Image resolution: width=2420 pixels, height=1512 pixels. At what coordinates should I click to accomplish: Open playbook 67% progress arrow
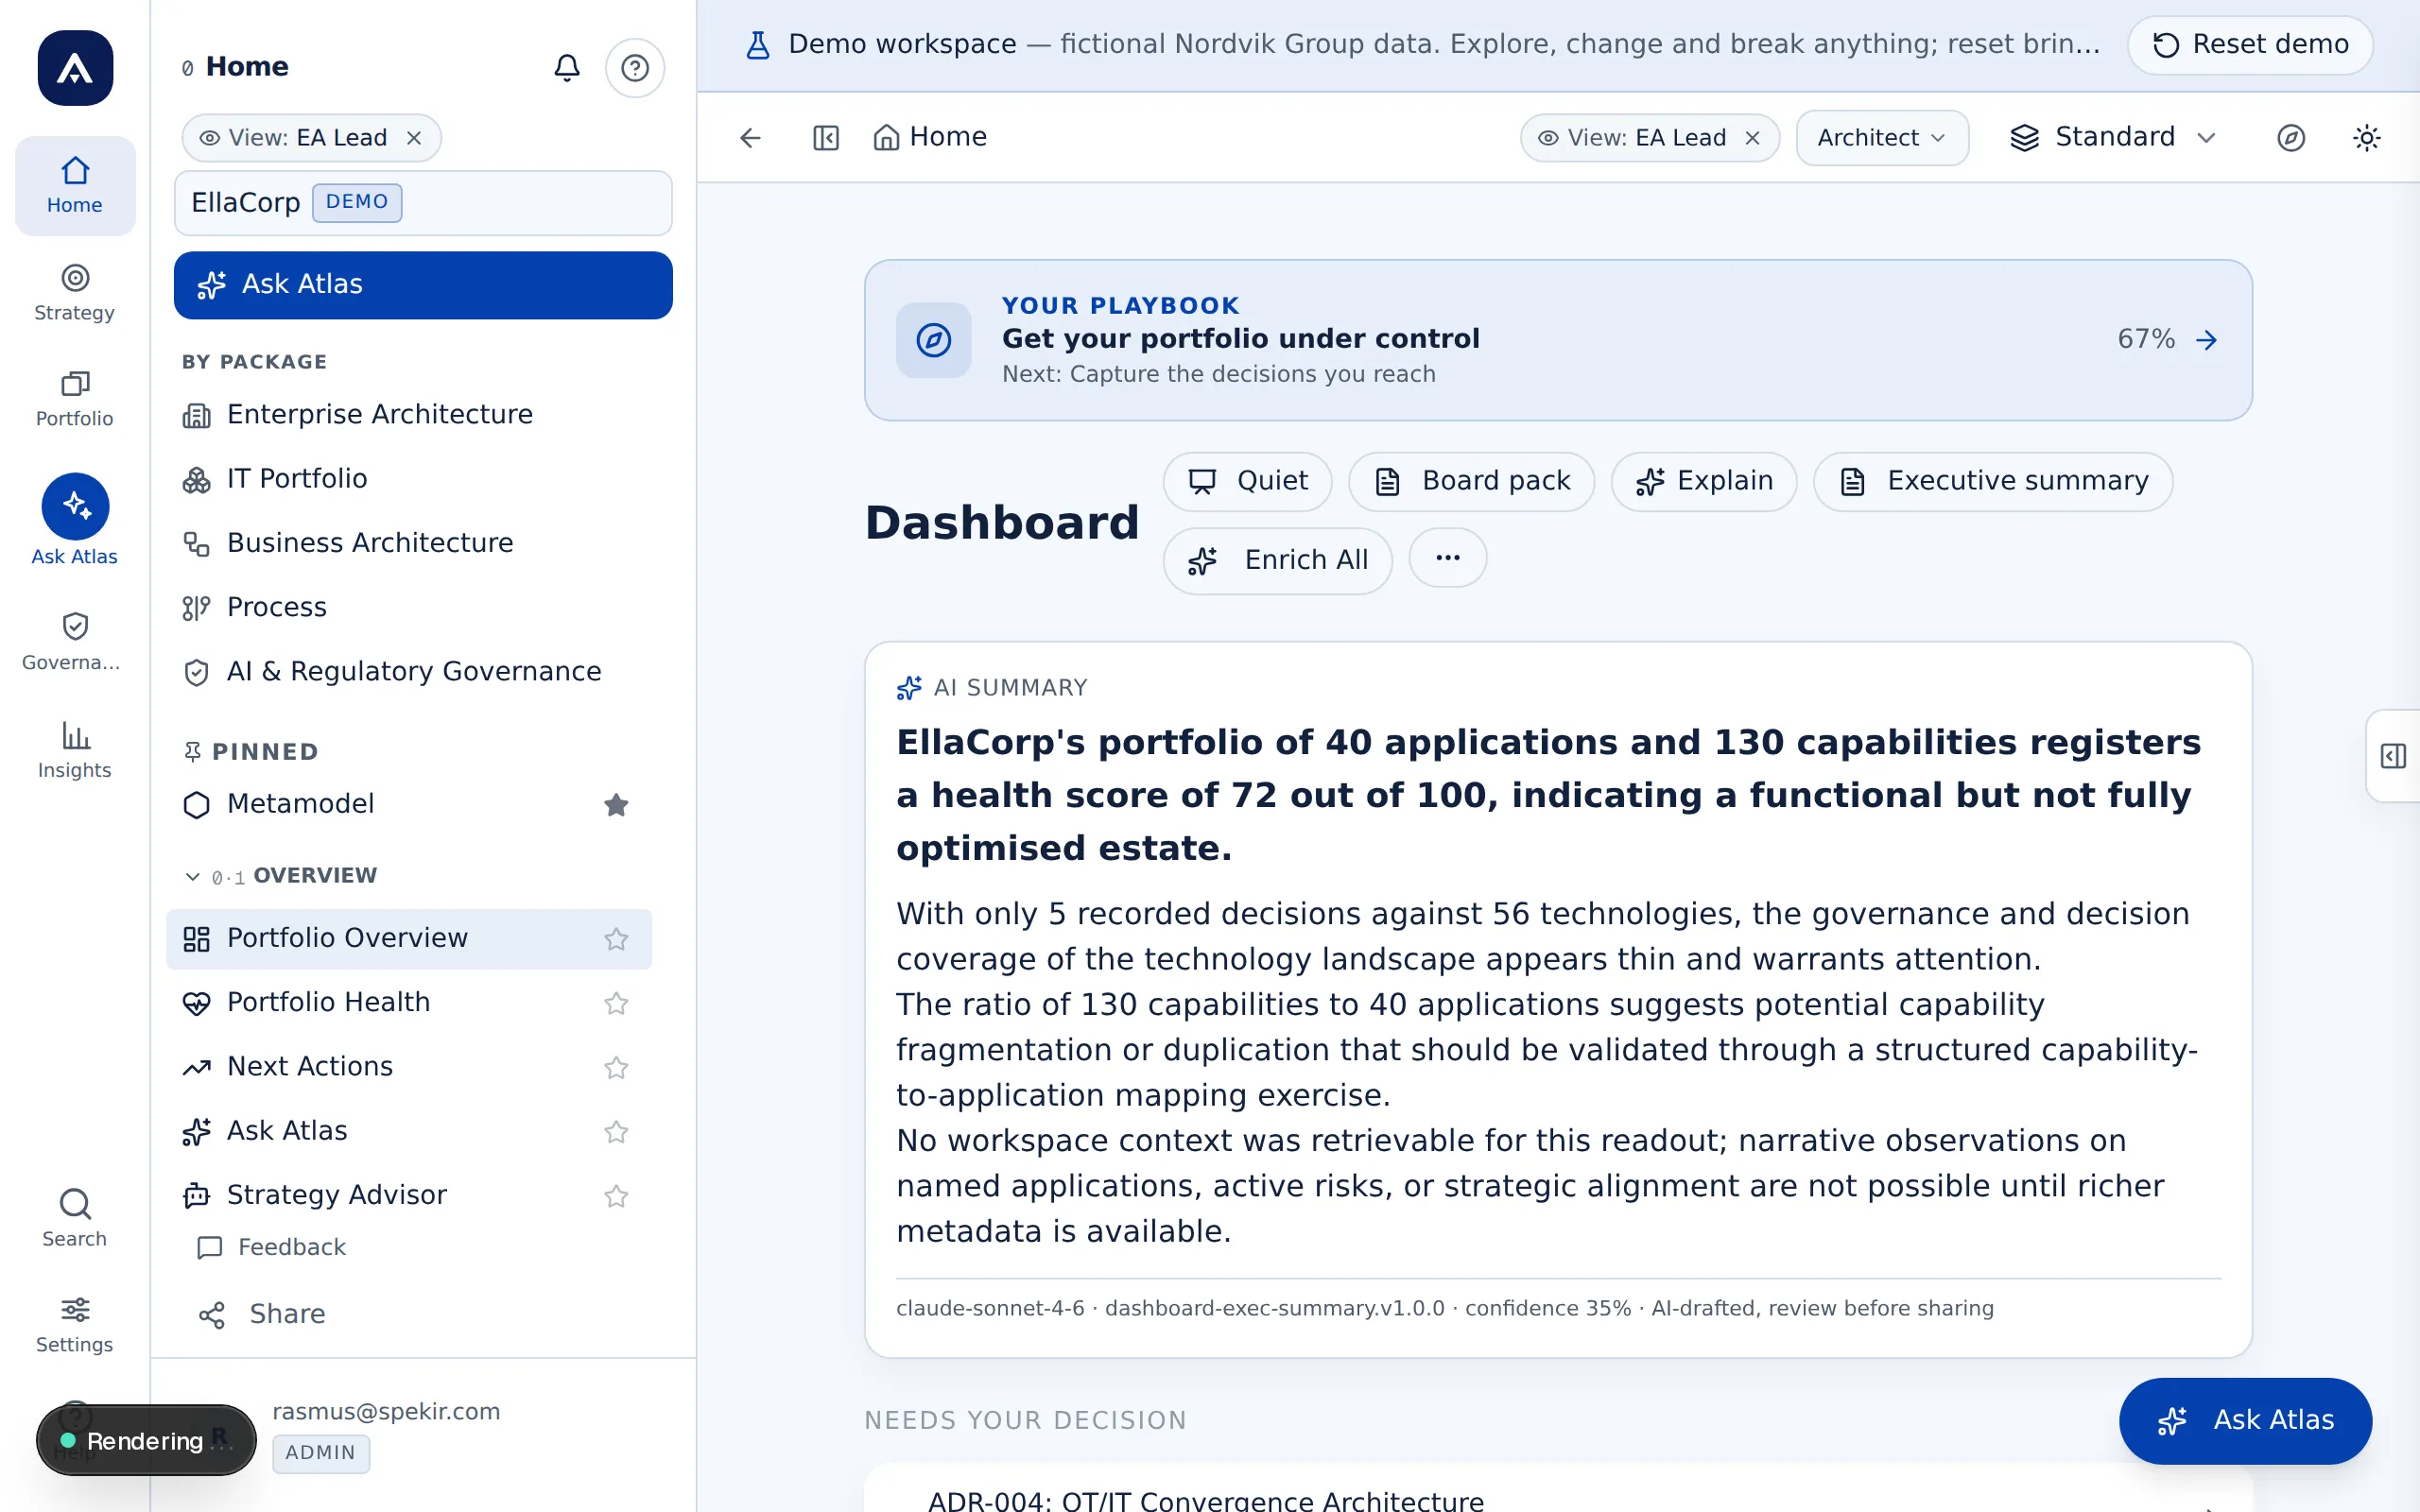pos(2207,340)
